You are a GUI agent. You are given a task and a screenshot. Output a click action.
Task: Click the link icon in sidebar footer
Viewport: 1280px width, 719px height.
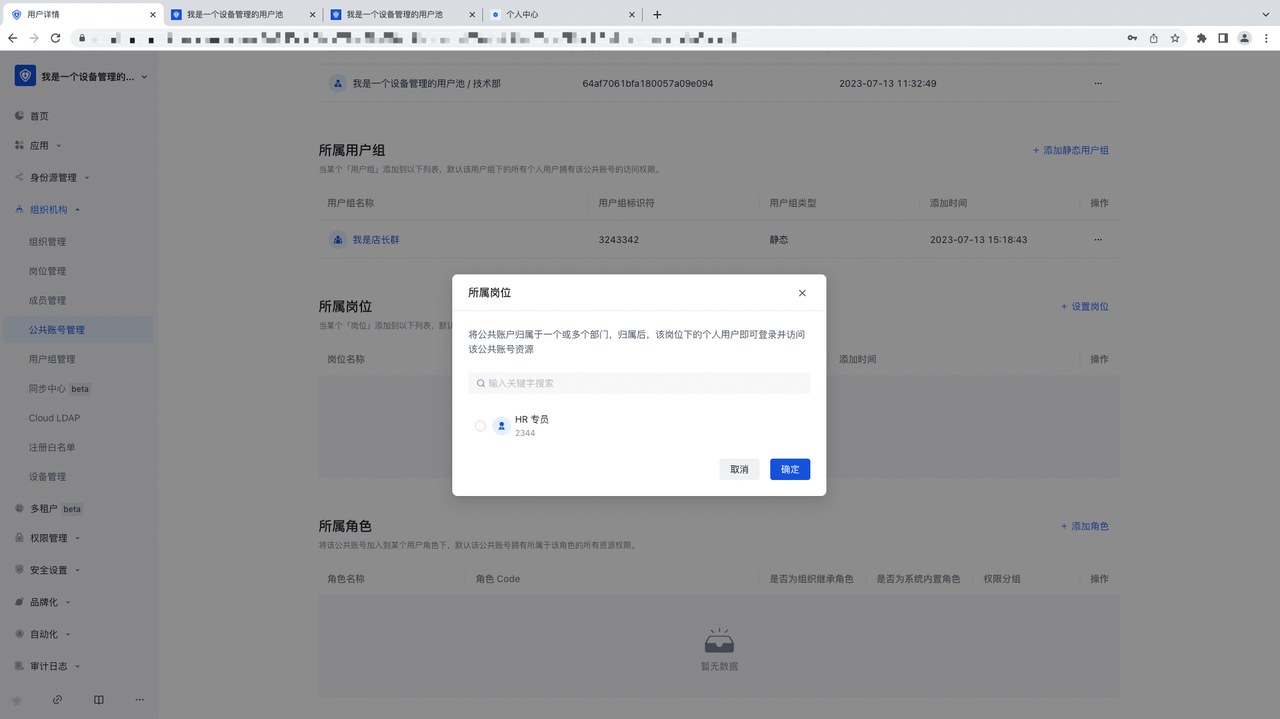click(x=57, y=700)
